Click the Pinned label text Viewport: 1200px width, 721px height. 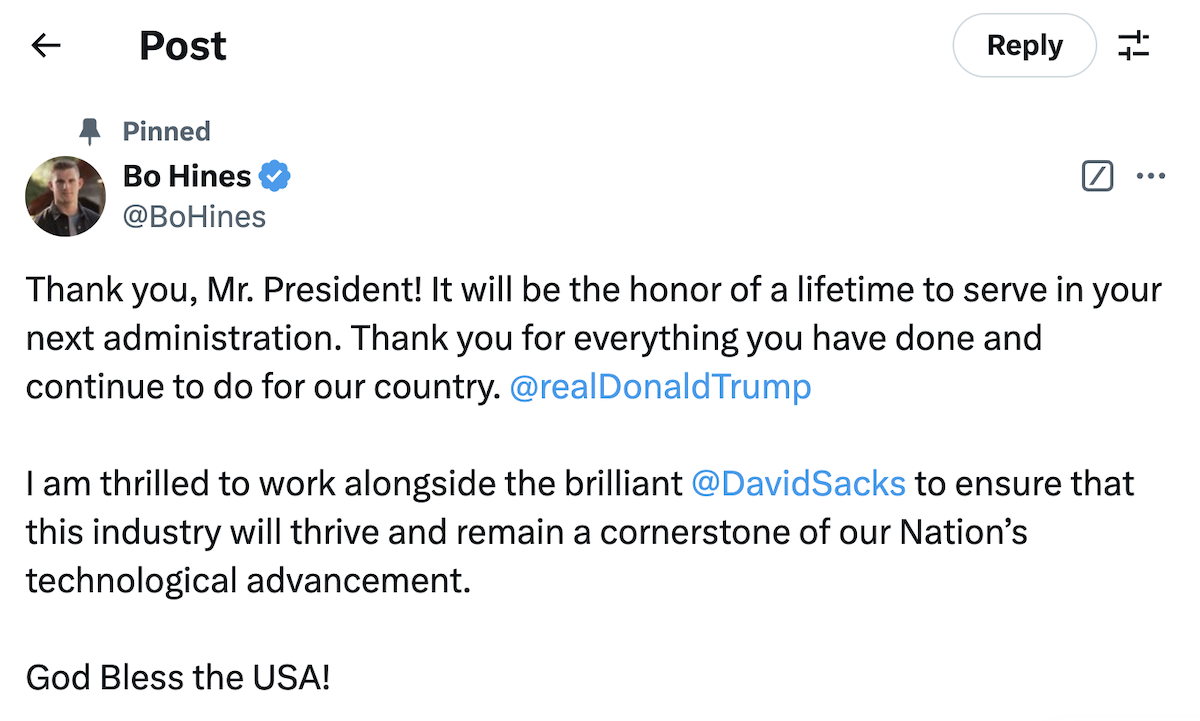click(x=166, y=131)
